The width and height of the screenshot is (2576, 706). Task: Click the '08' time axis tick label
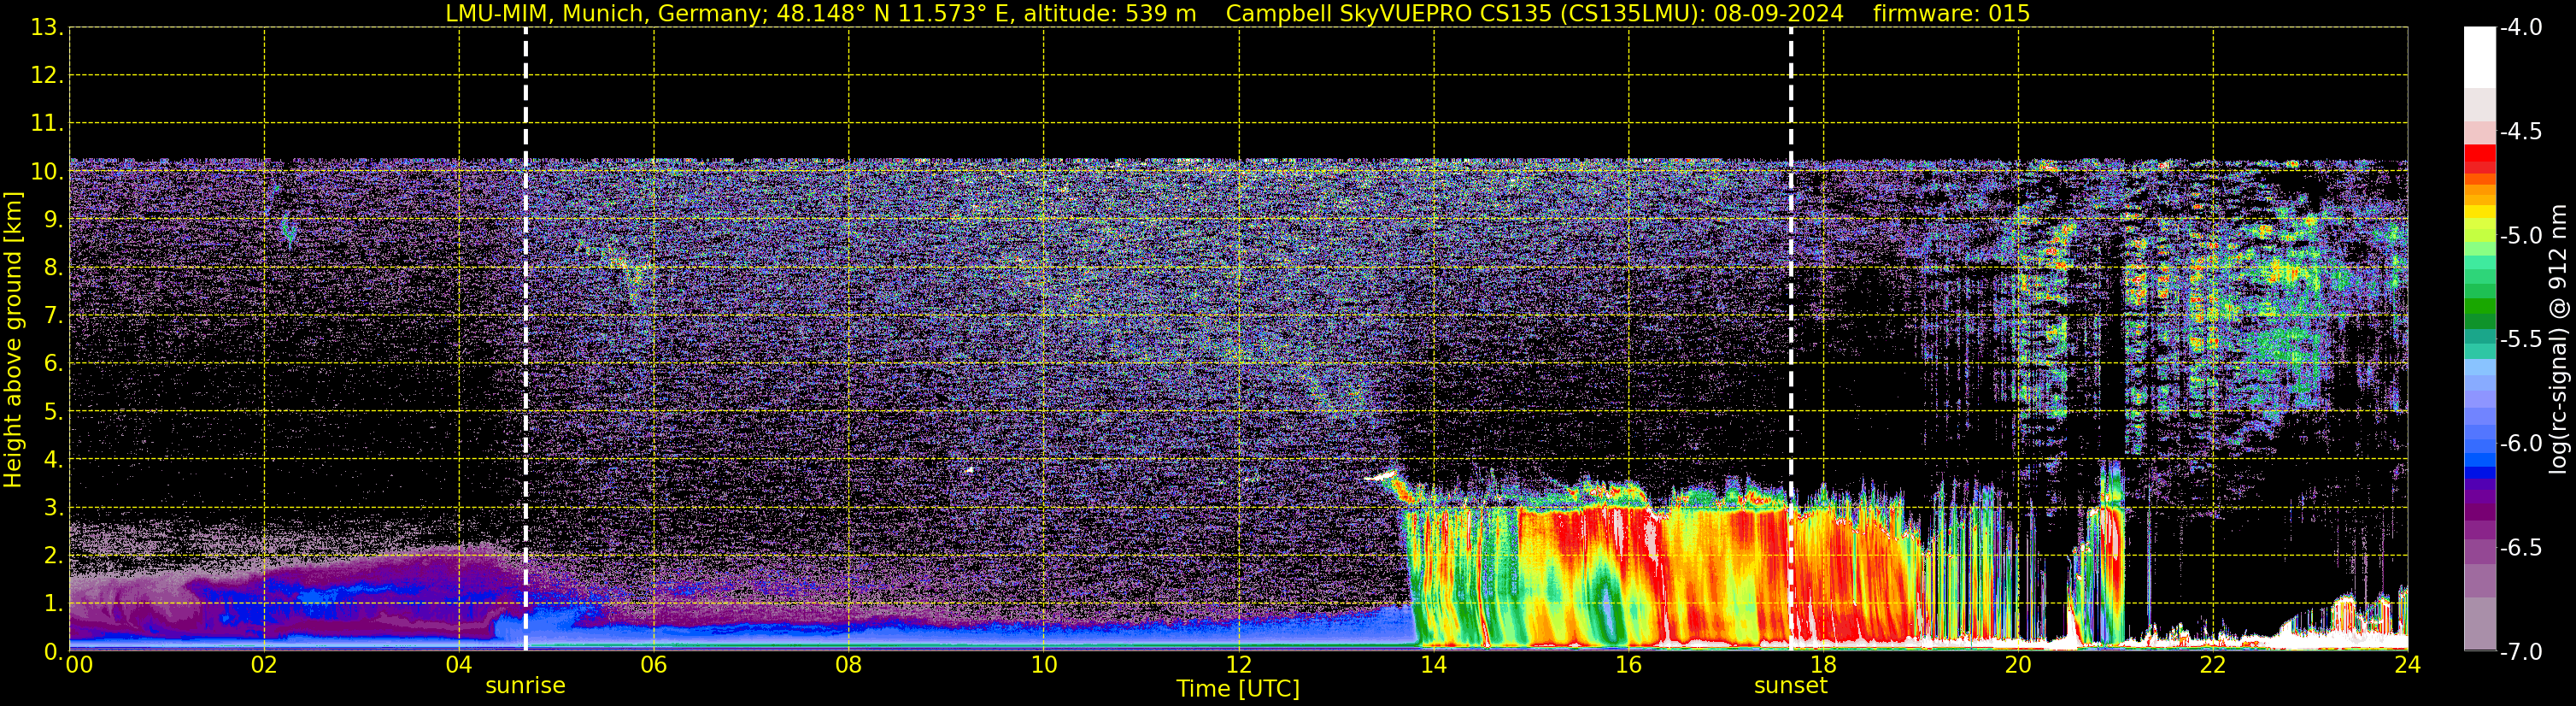tap(849, 665)
